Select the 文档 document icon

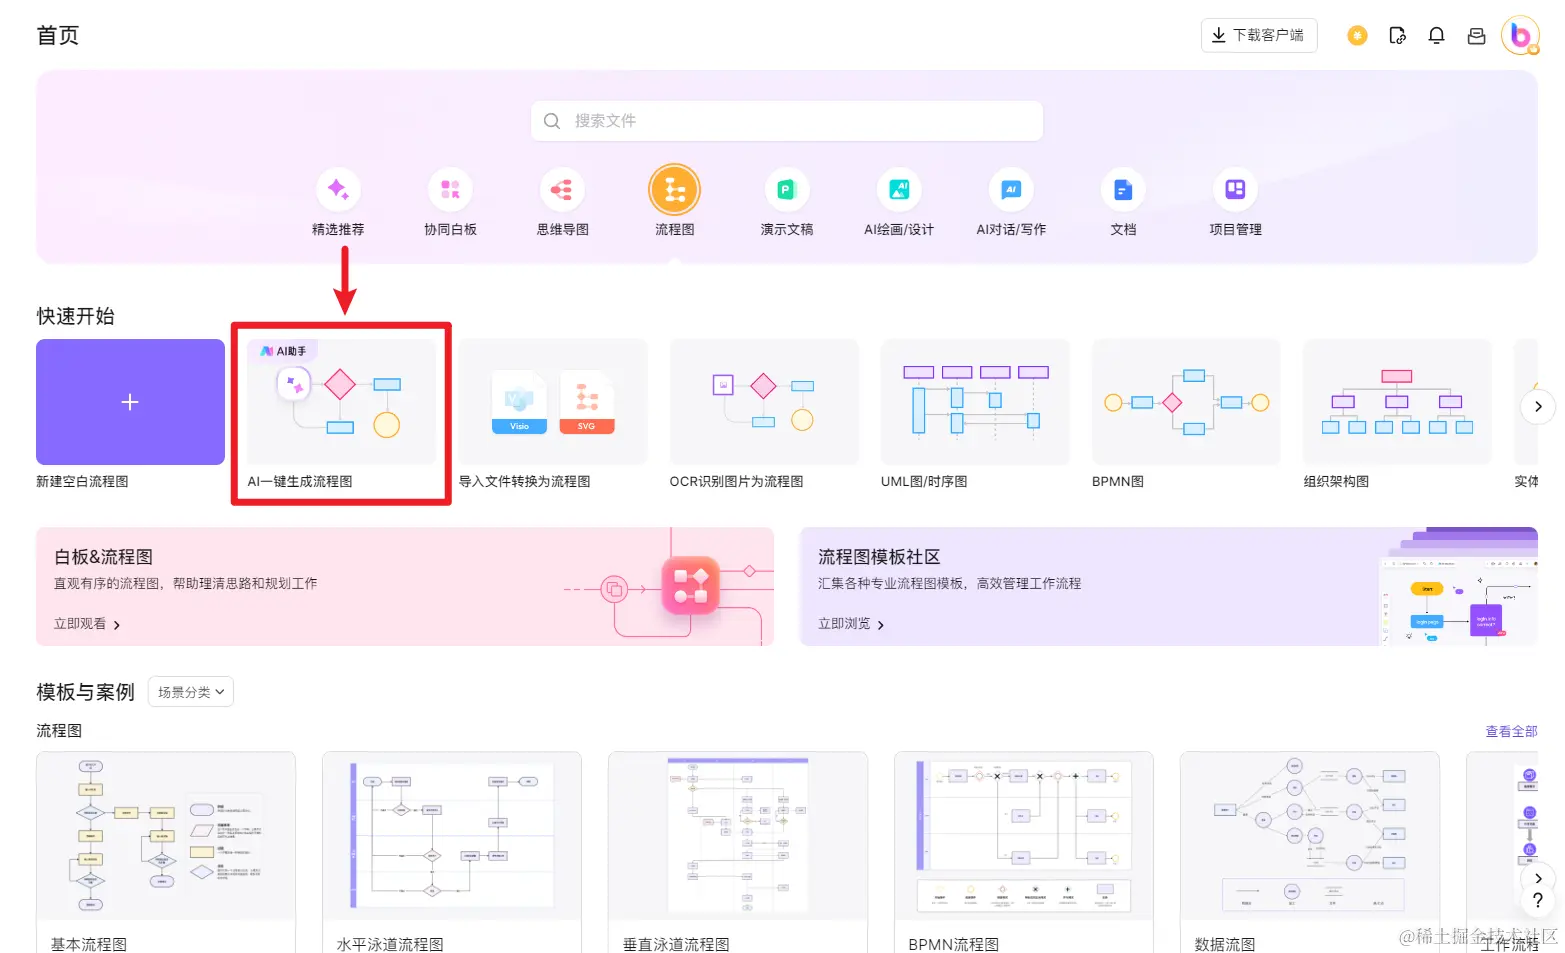pyautogui.click(x=1123, y=189)
